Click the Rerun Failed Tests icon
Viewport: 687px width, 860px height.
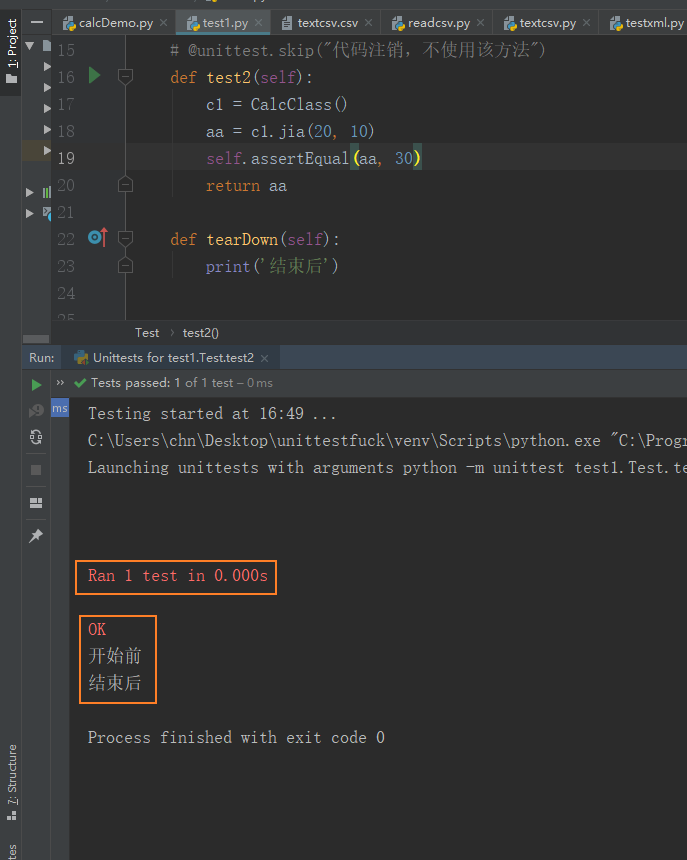[x=36, y=410]
